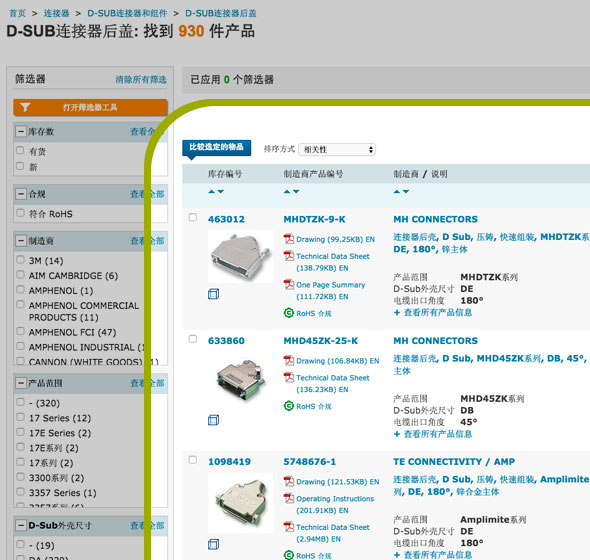Go to D-SUB连接器和组件 breadcrumb
The height and width of the screenshot is (560, 590).
tap(127, 13)
